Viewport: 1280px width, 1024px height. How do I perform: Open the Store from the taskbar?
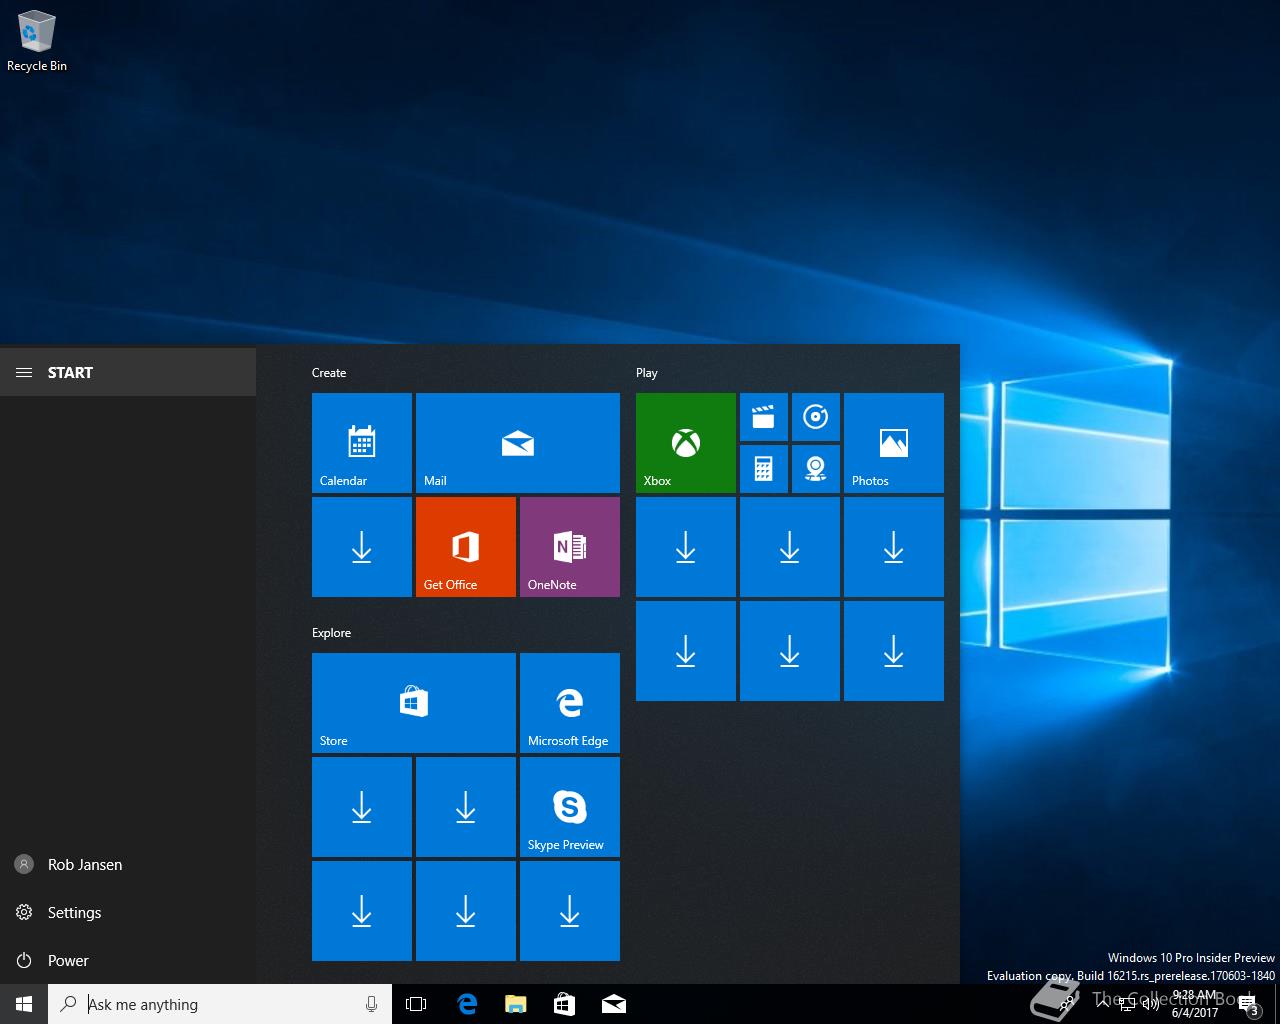pyautogui.click(x=564, y=1004)
